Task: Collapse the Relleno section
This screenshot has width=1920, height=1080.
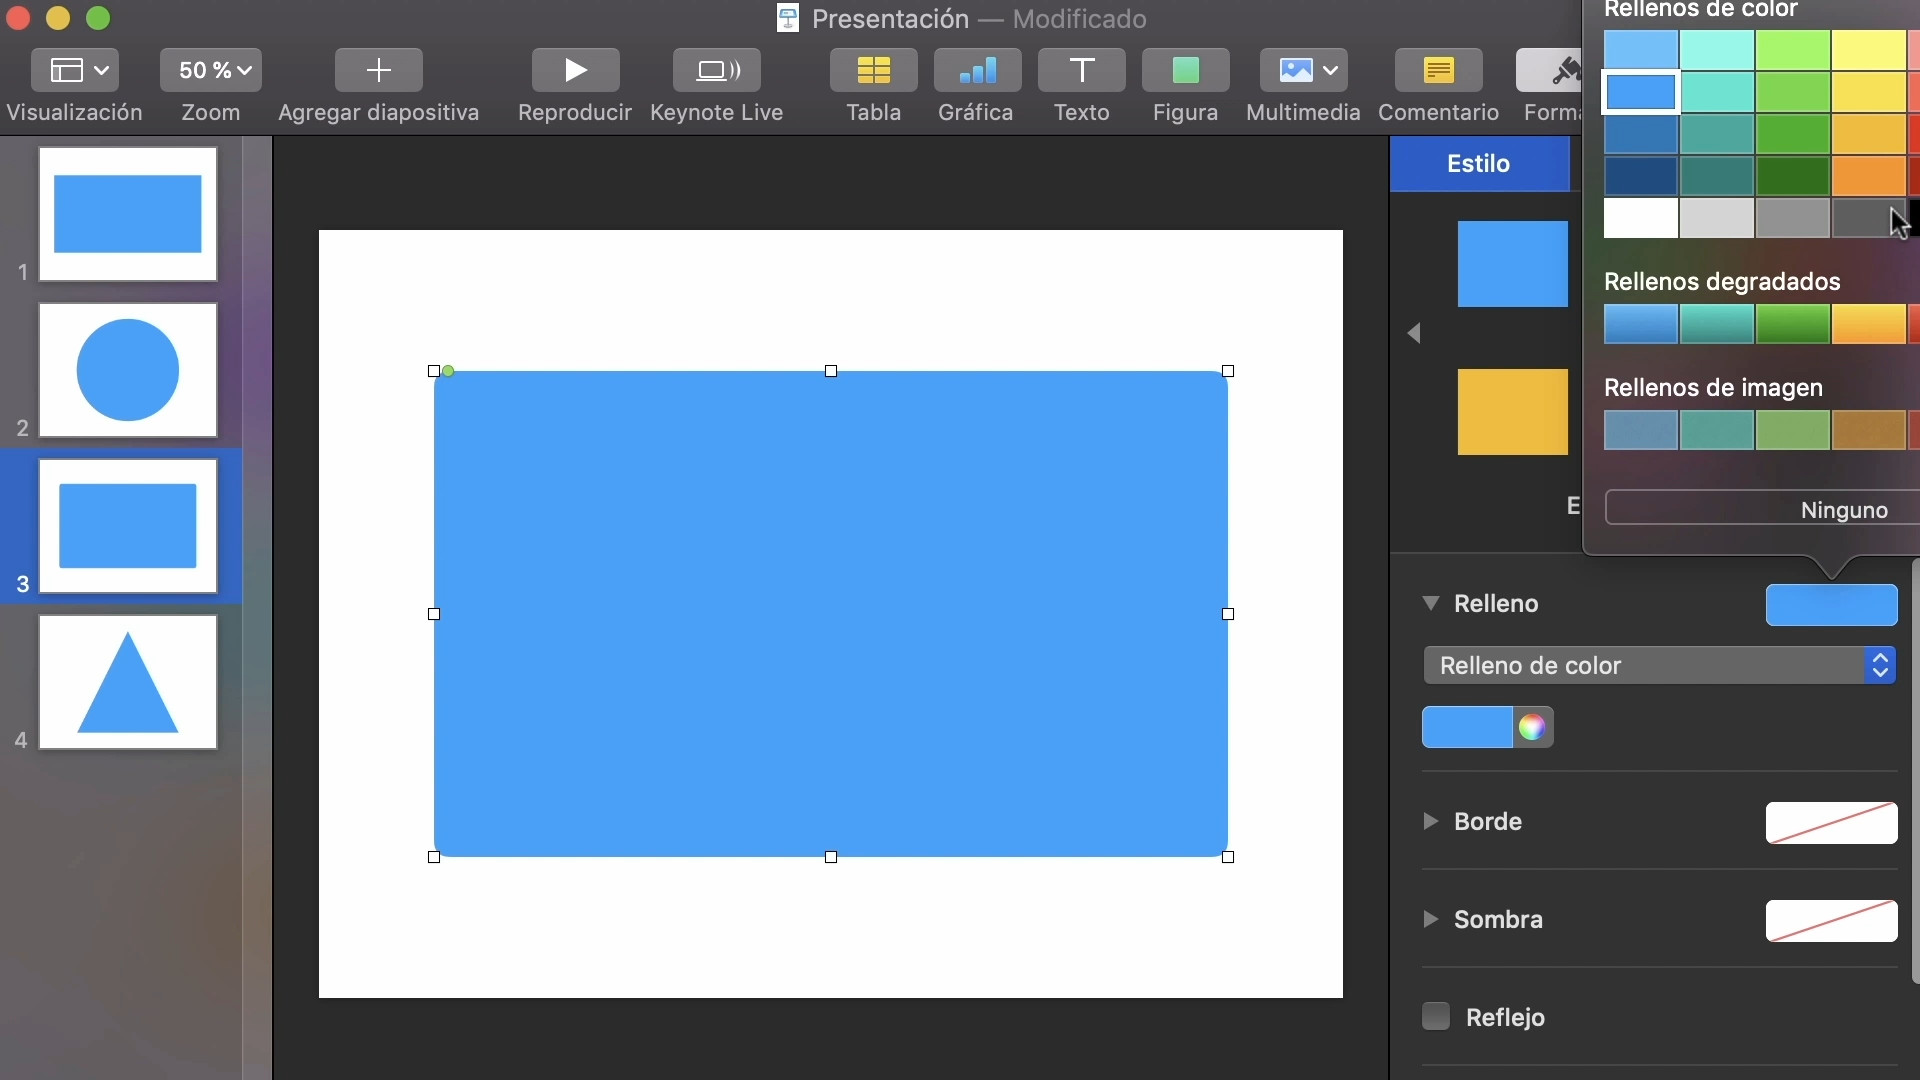Action: pos(1431,603)
